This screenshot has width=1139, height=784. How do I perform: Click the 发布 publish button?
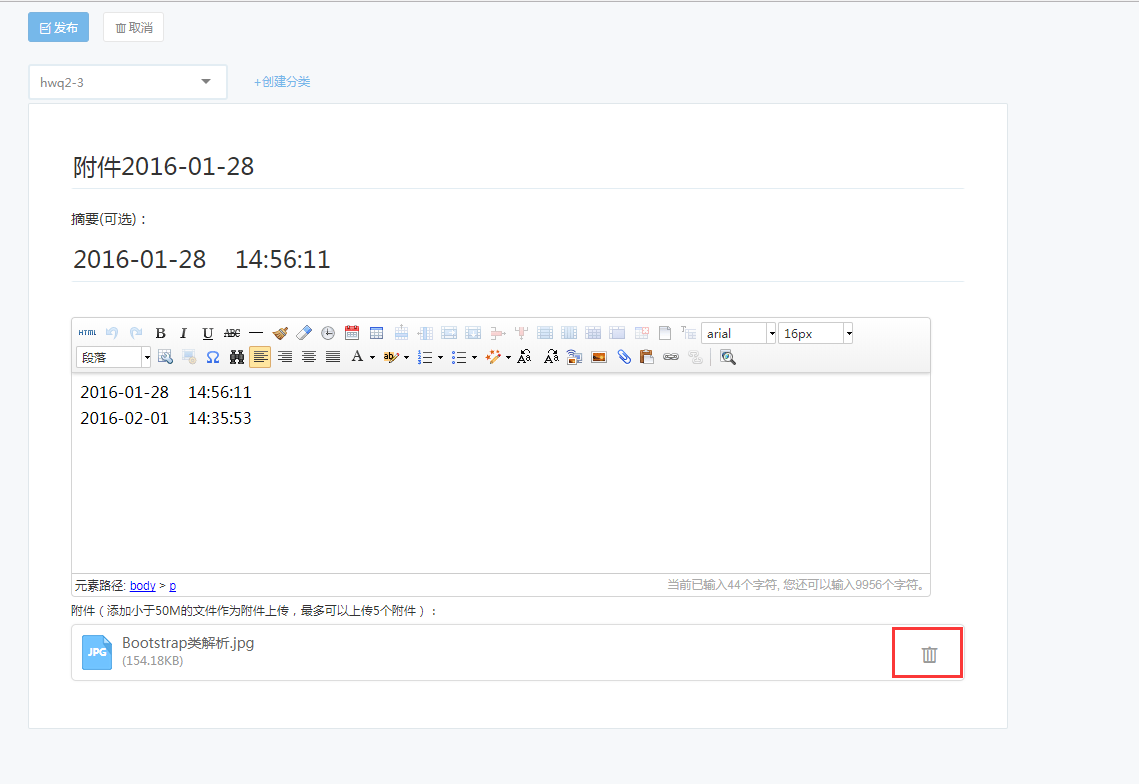pyautogui.click(x=58, y=28)
